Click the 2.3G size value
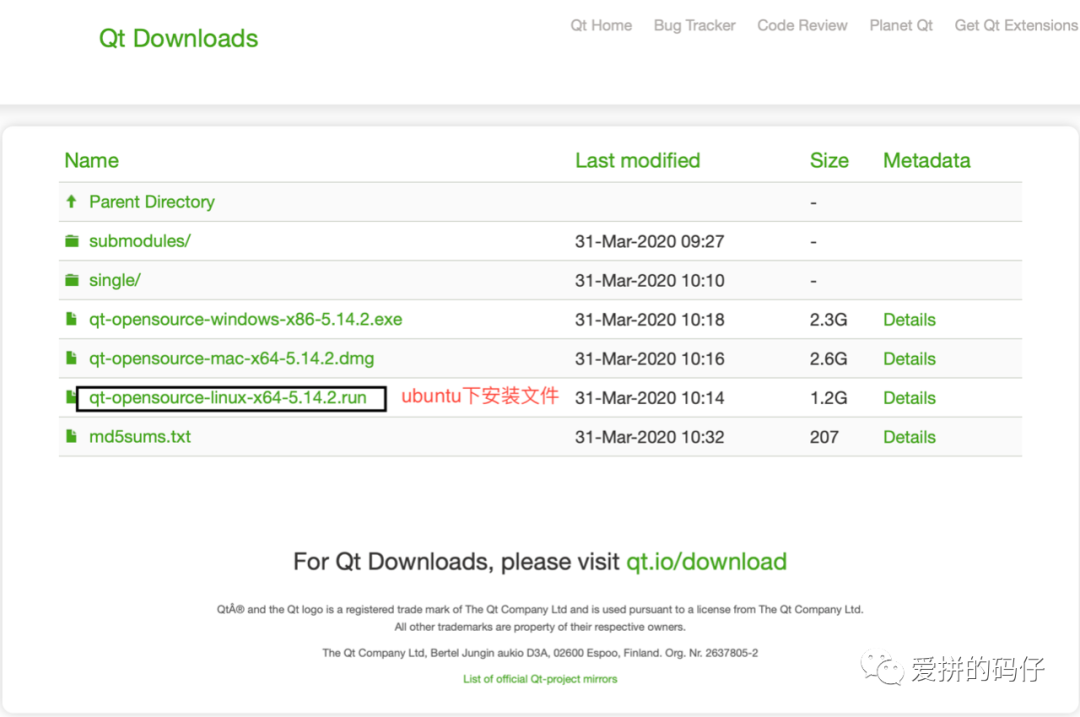Viewport: 1080px width, 717px height. [x=829, y=320]
